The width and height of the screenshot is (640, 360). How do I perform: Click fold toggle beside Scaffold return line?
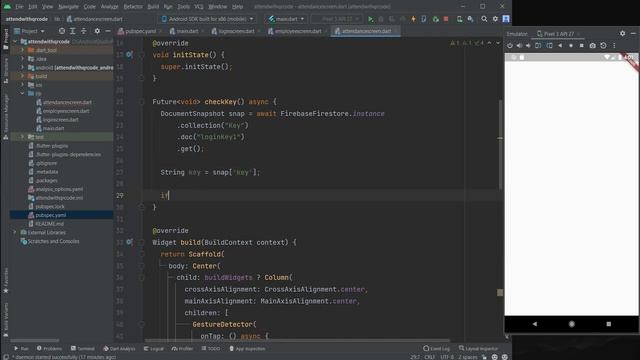tap(141, 254)
